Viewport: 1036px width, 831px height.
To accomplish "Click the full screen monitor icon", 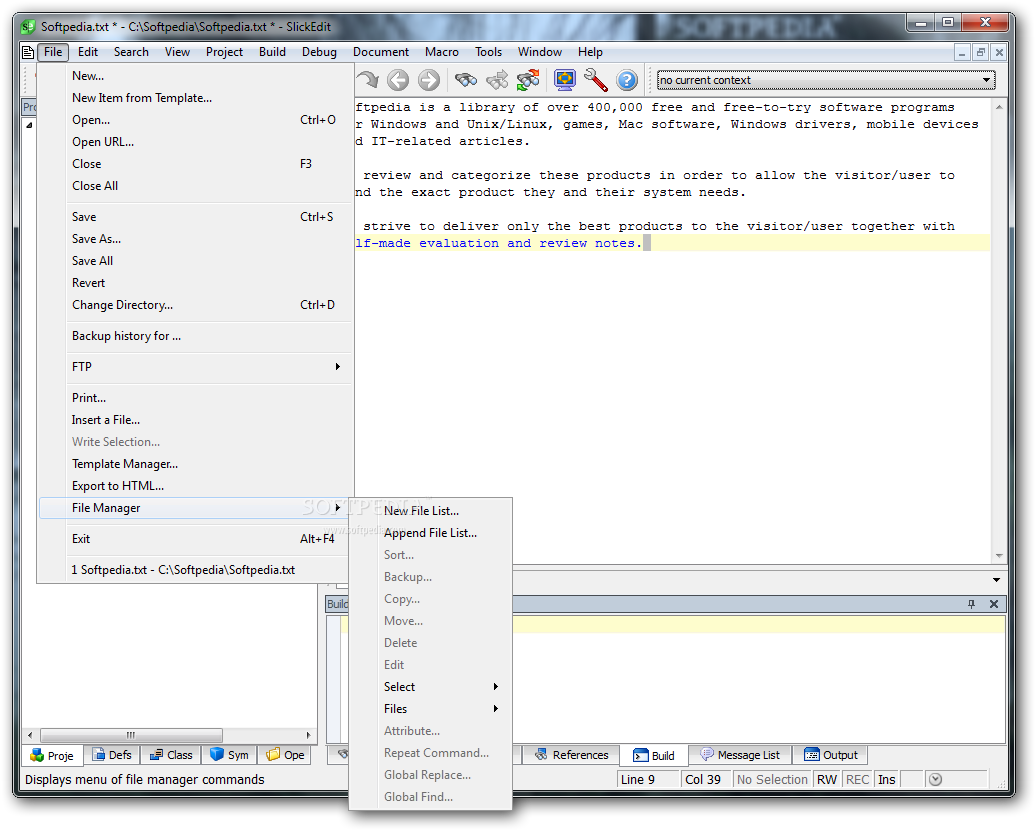I will pos(565,80).
